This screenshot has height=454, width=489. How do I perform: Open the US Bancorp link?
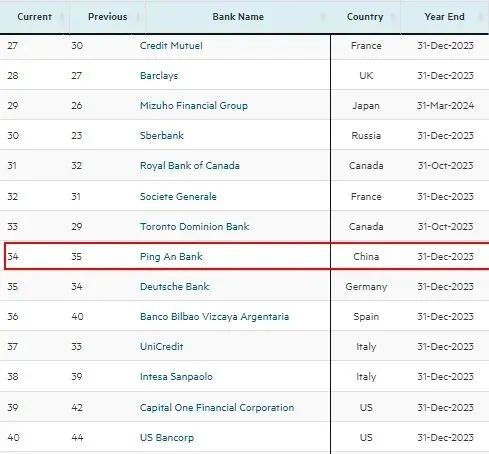(167, 437)
